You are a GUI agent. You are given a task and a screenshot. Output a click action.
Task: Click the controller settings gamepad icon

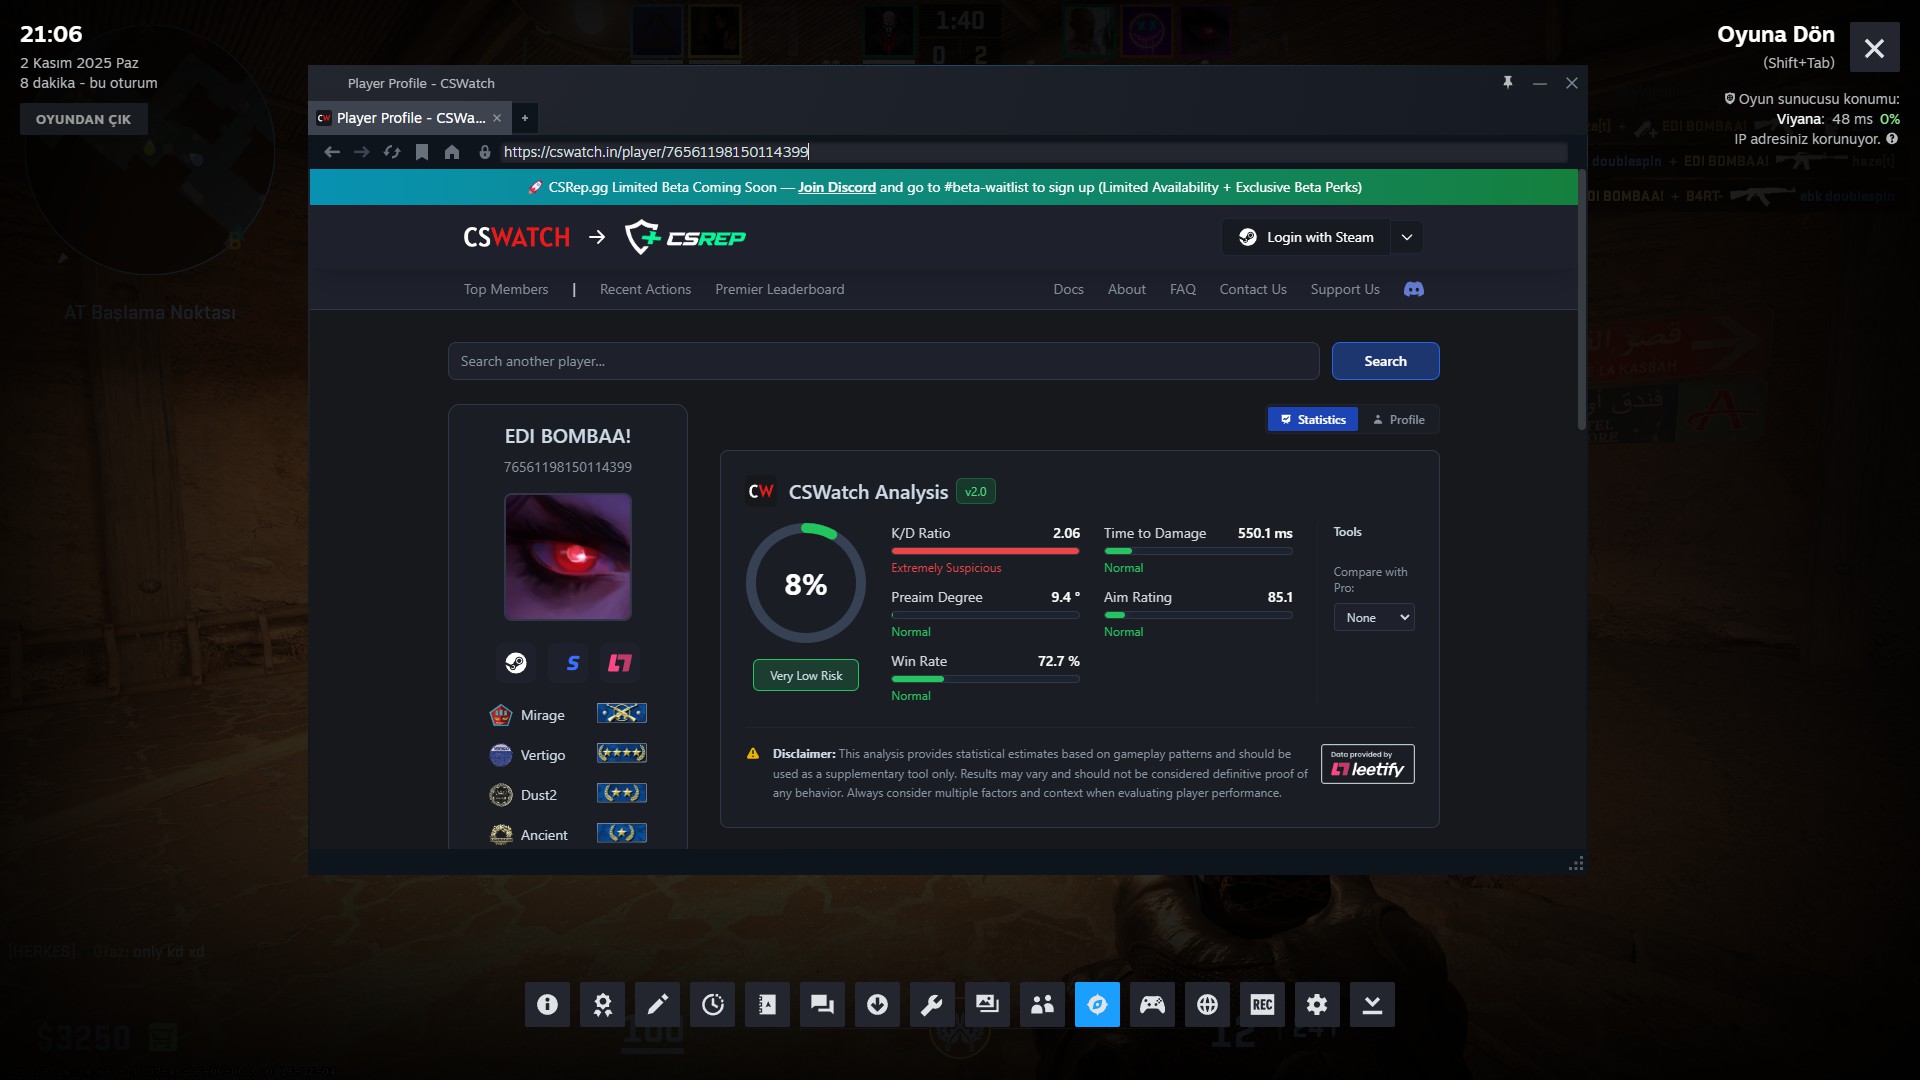coord(1152,1004)
